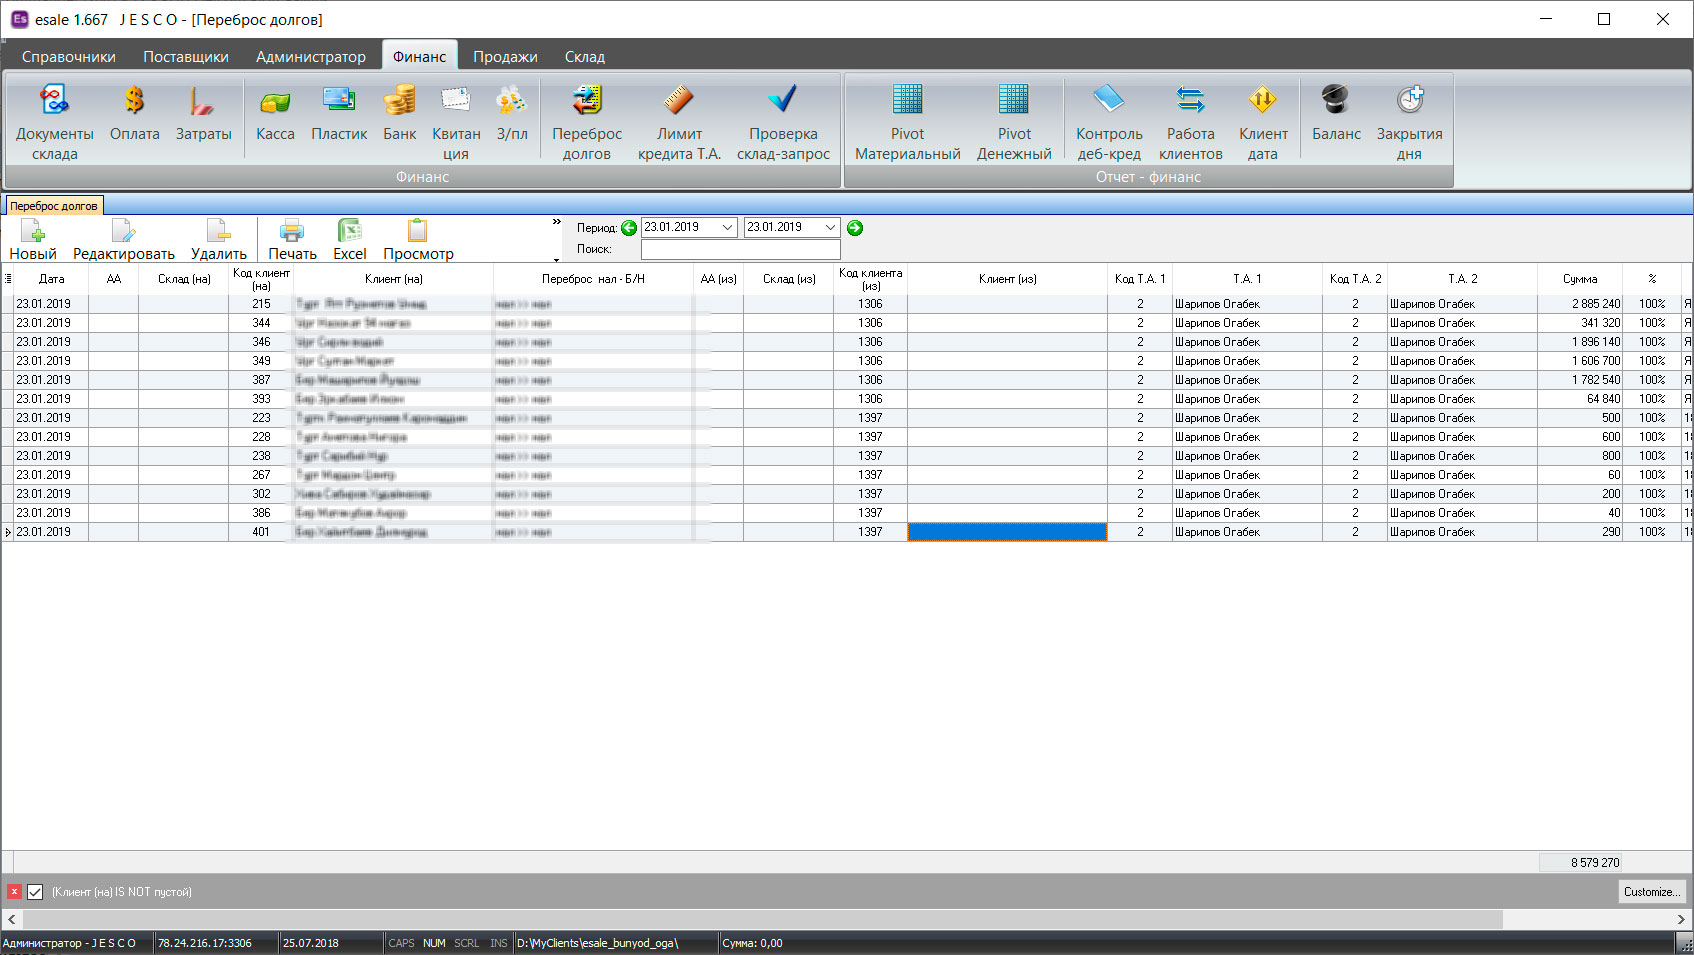The image size is (1694, 955).
Task: Select the selected blue Клиент (из) cell
Action: click(1007, 532)
